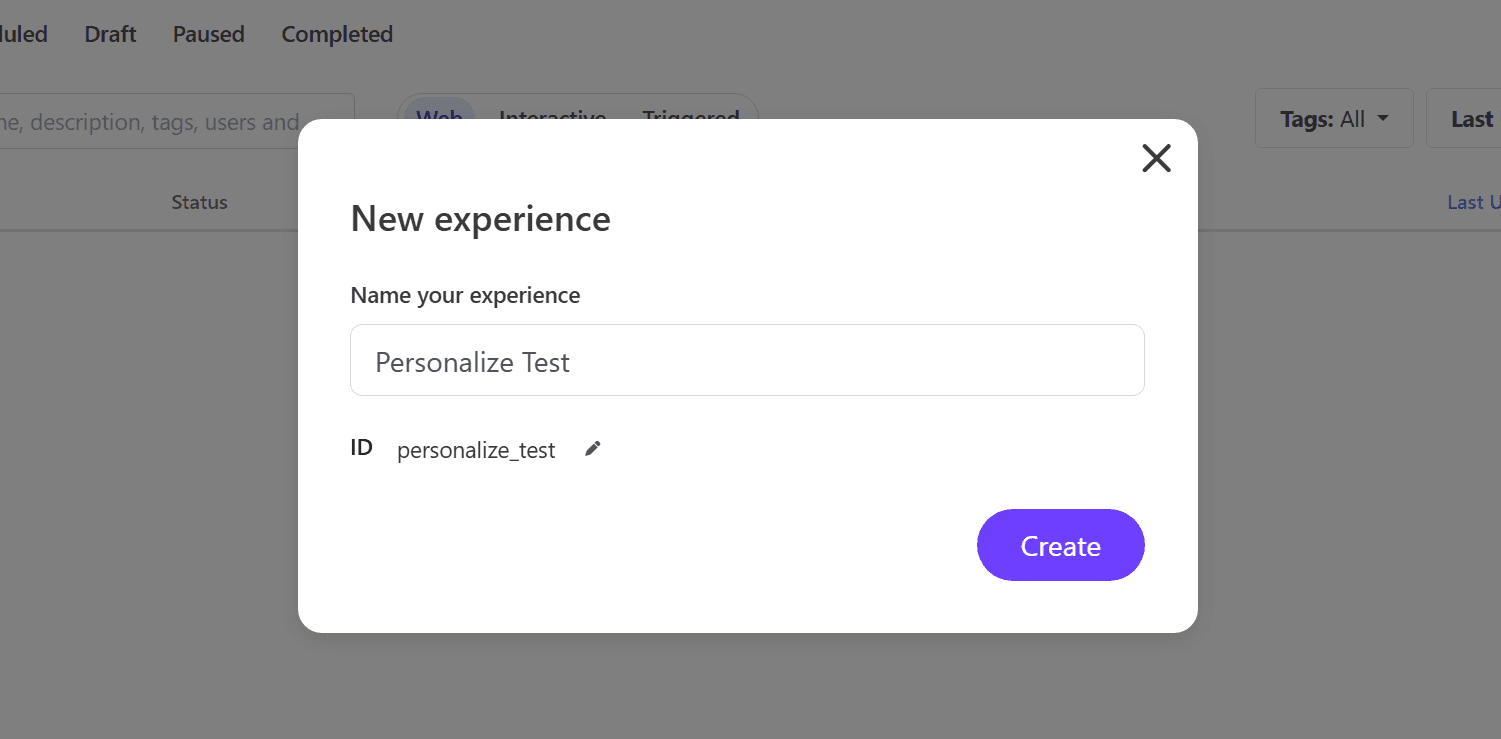Click the personalize_test ID text
This screenshot has height=739, width=1501.
point(476,450)
